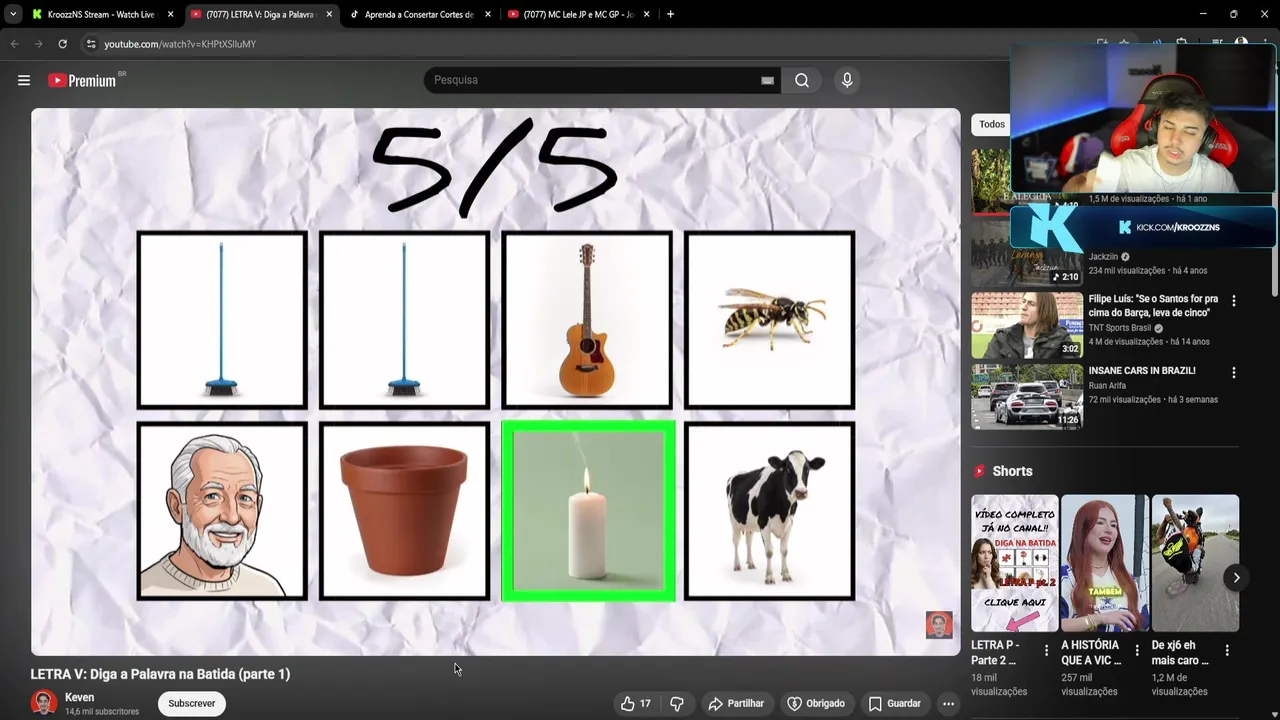Click the browser address bar URL
This screenshot has height=720, width=1280.
tap(180, 44)
